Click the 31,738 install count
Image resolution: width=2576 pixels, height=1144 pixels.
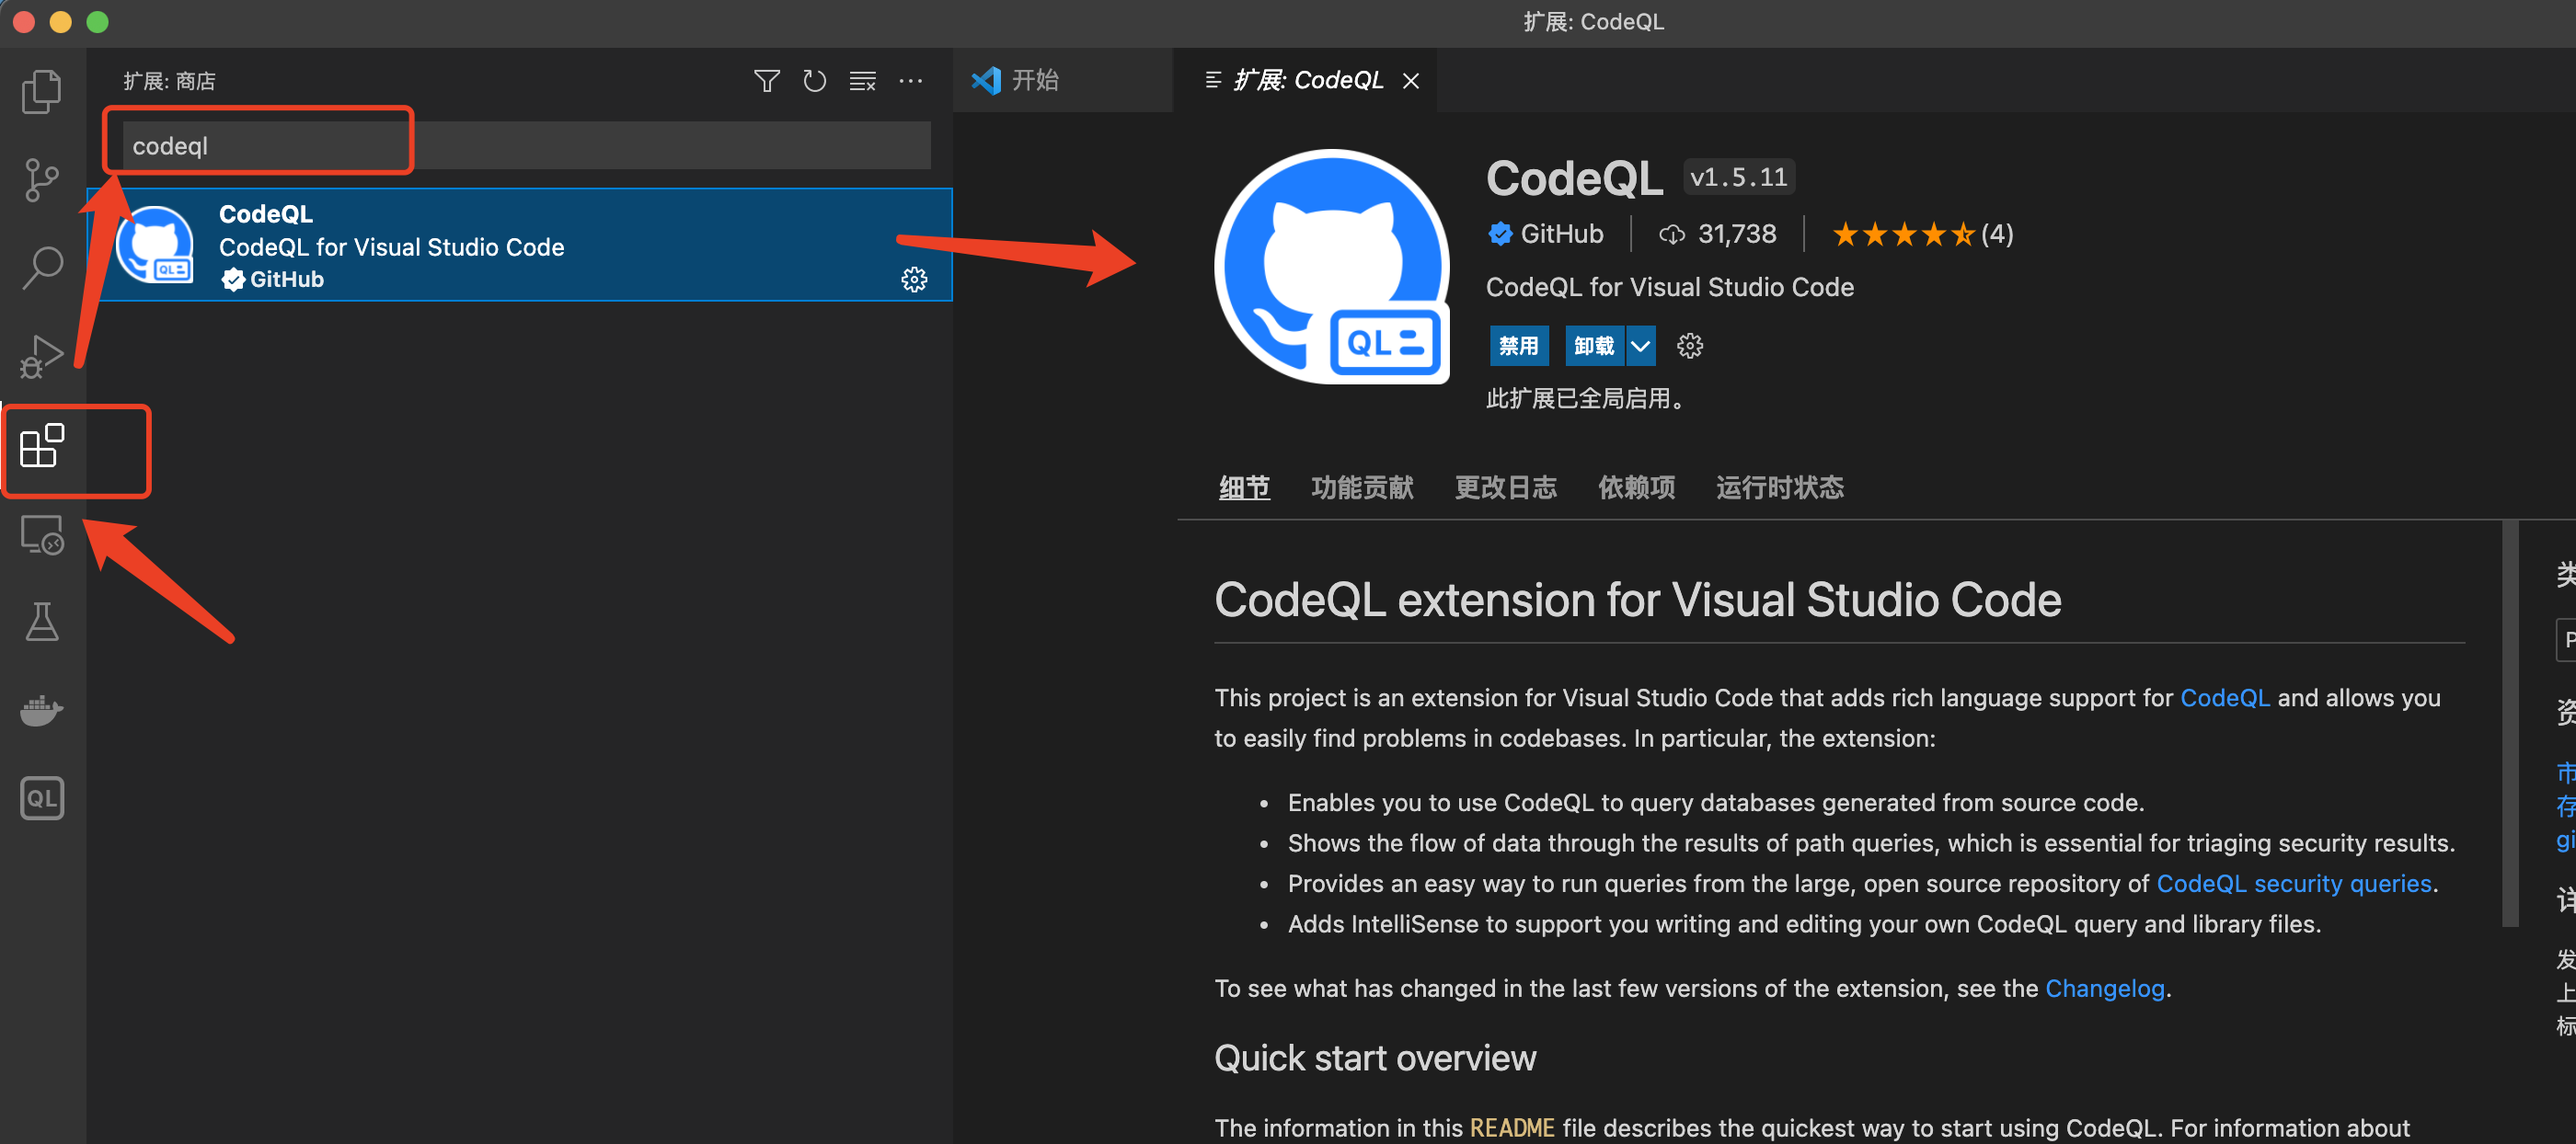(1718, 234)
